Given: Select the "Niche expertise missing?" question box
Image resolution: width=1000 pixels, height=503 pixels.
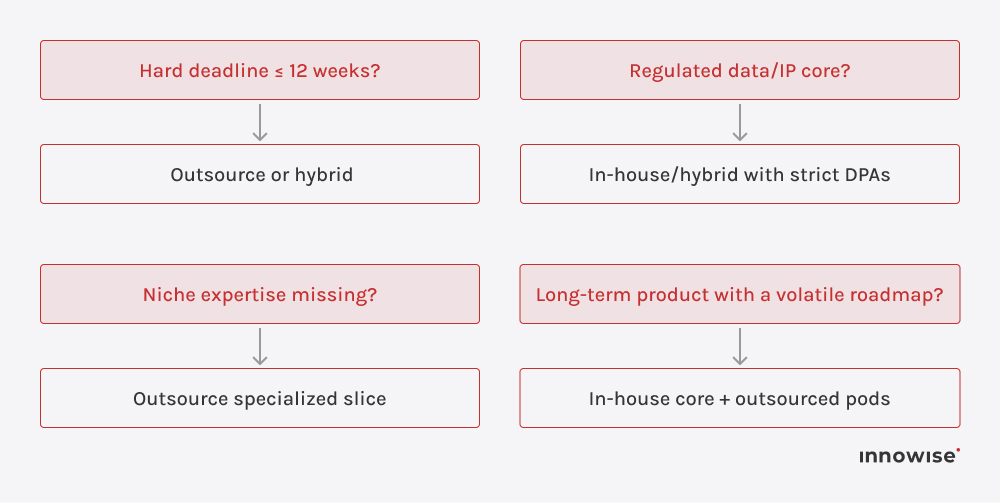Looking at the screenshot, I should (x=260, y=294).
